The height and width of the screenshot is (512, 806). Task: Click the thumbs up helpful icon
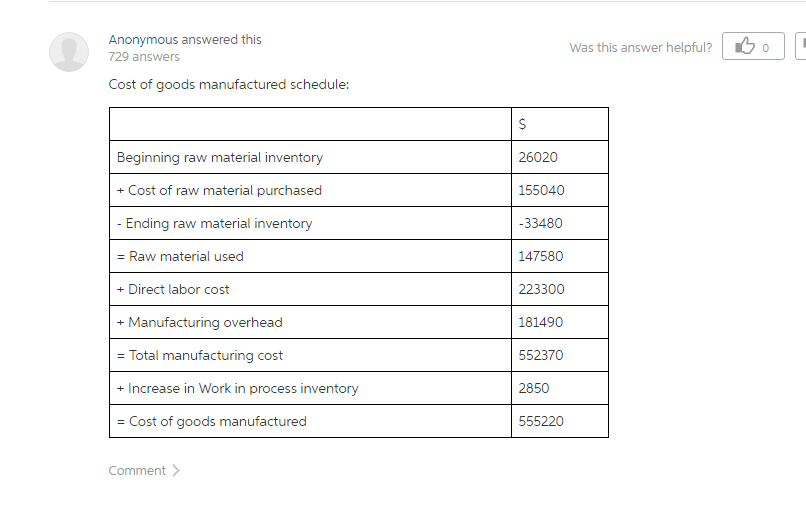pyautogui.click(x=745, y=46)
